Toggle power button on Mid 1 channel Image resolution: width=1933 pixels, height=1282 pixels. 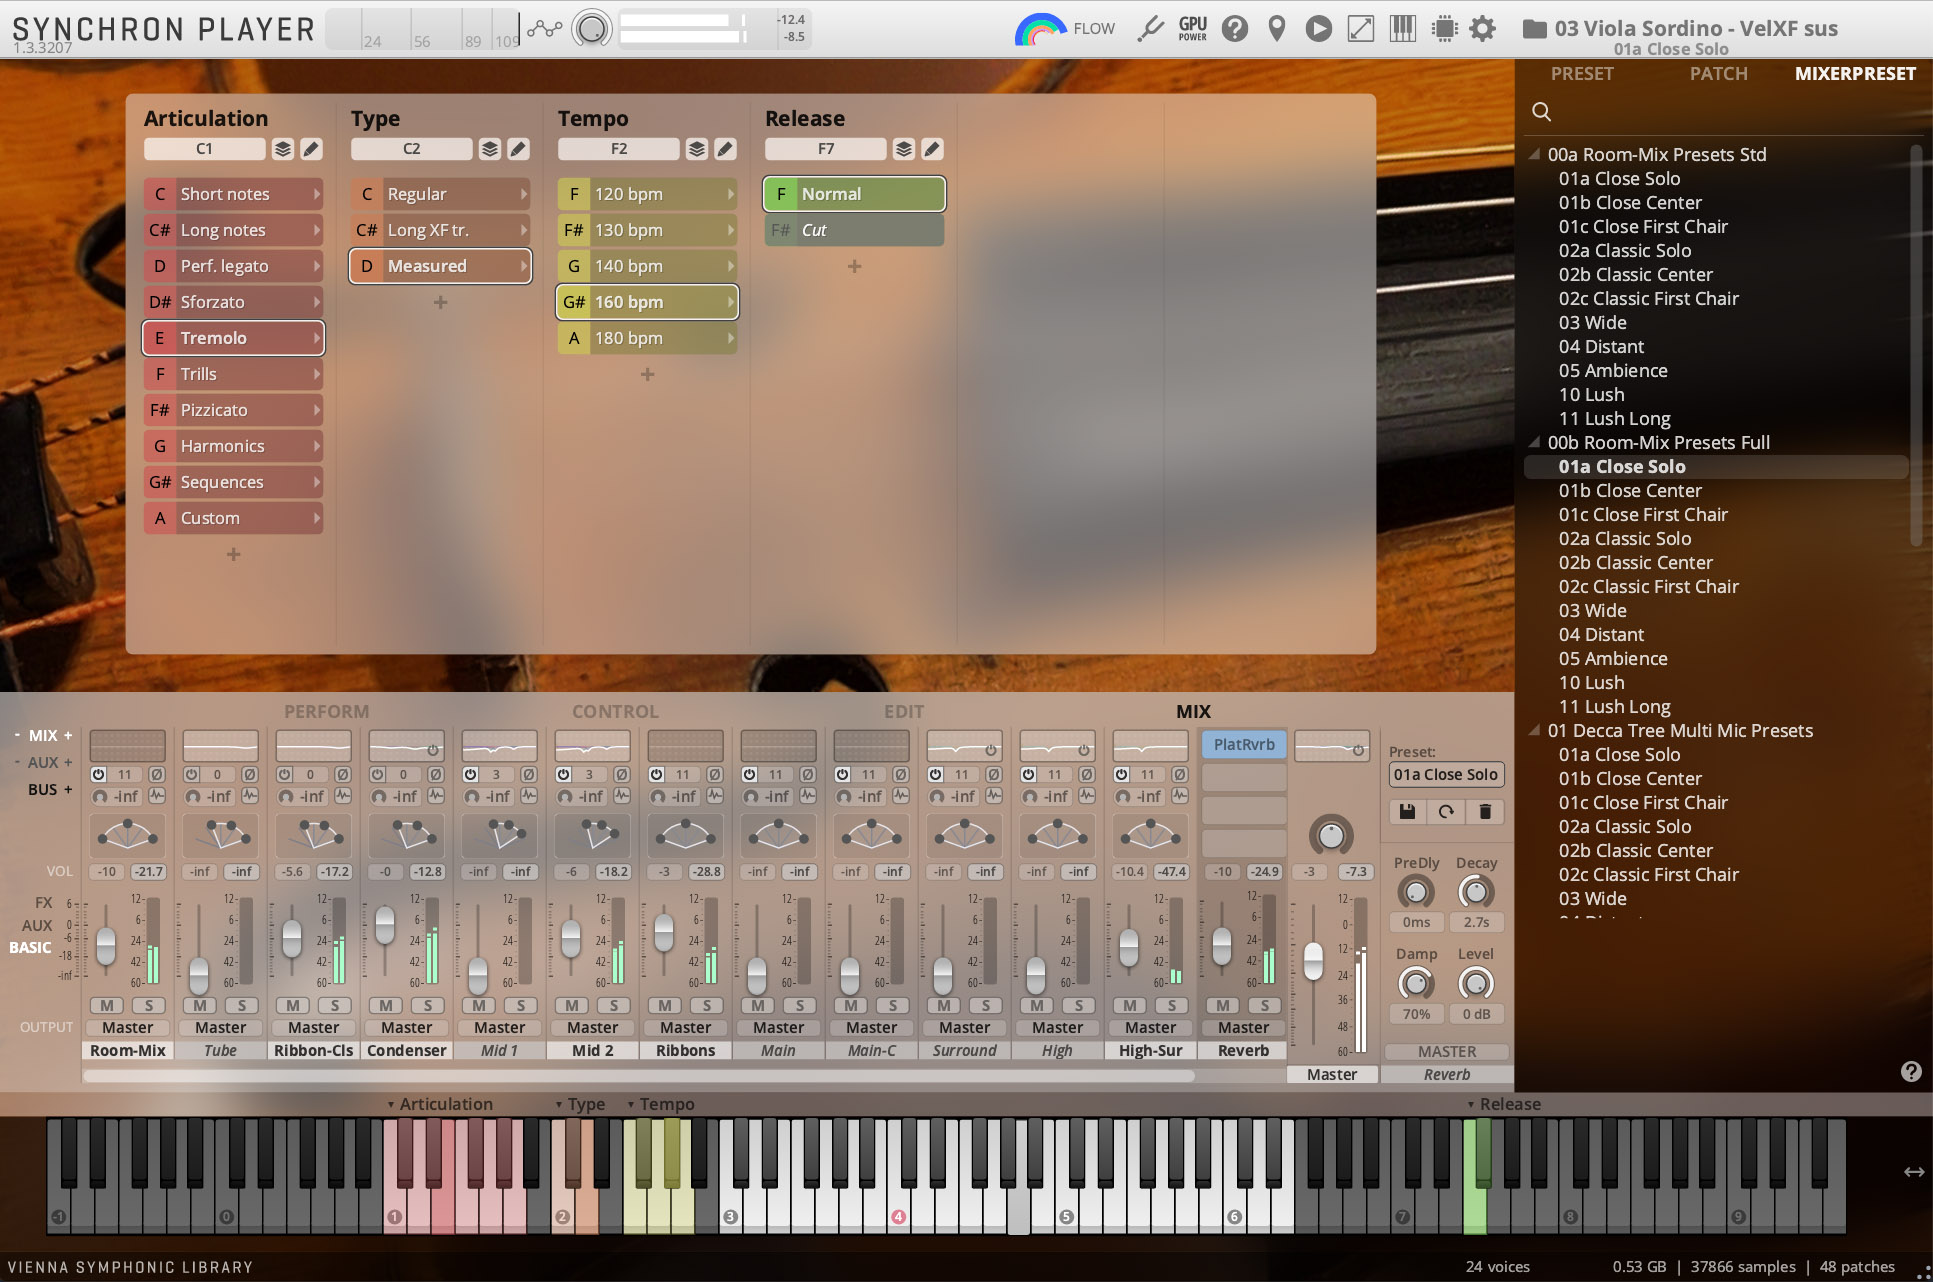(471, 774)
